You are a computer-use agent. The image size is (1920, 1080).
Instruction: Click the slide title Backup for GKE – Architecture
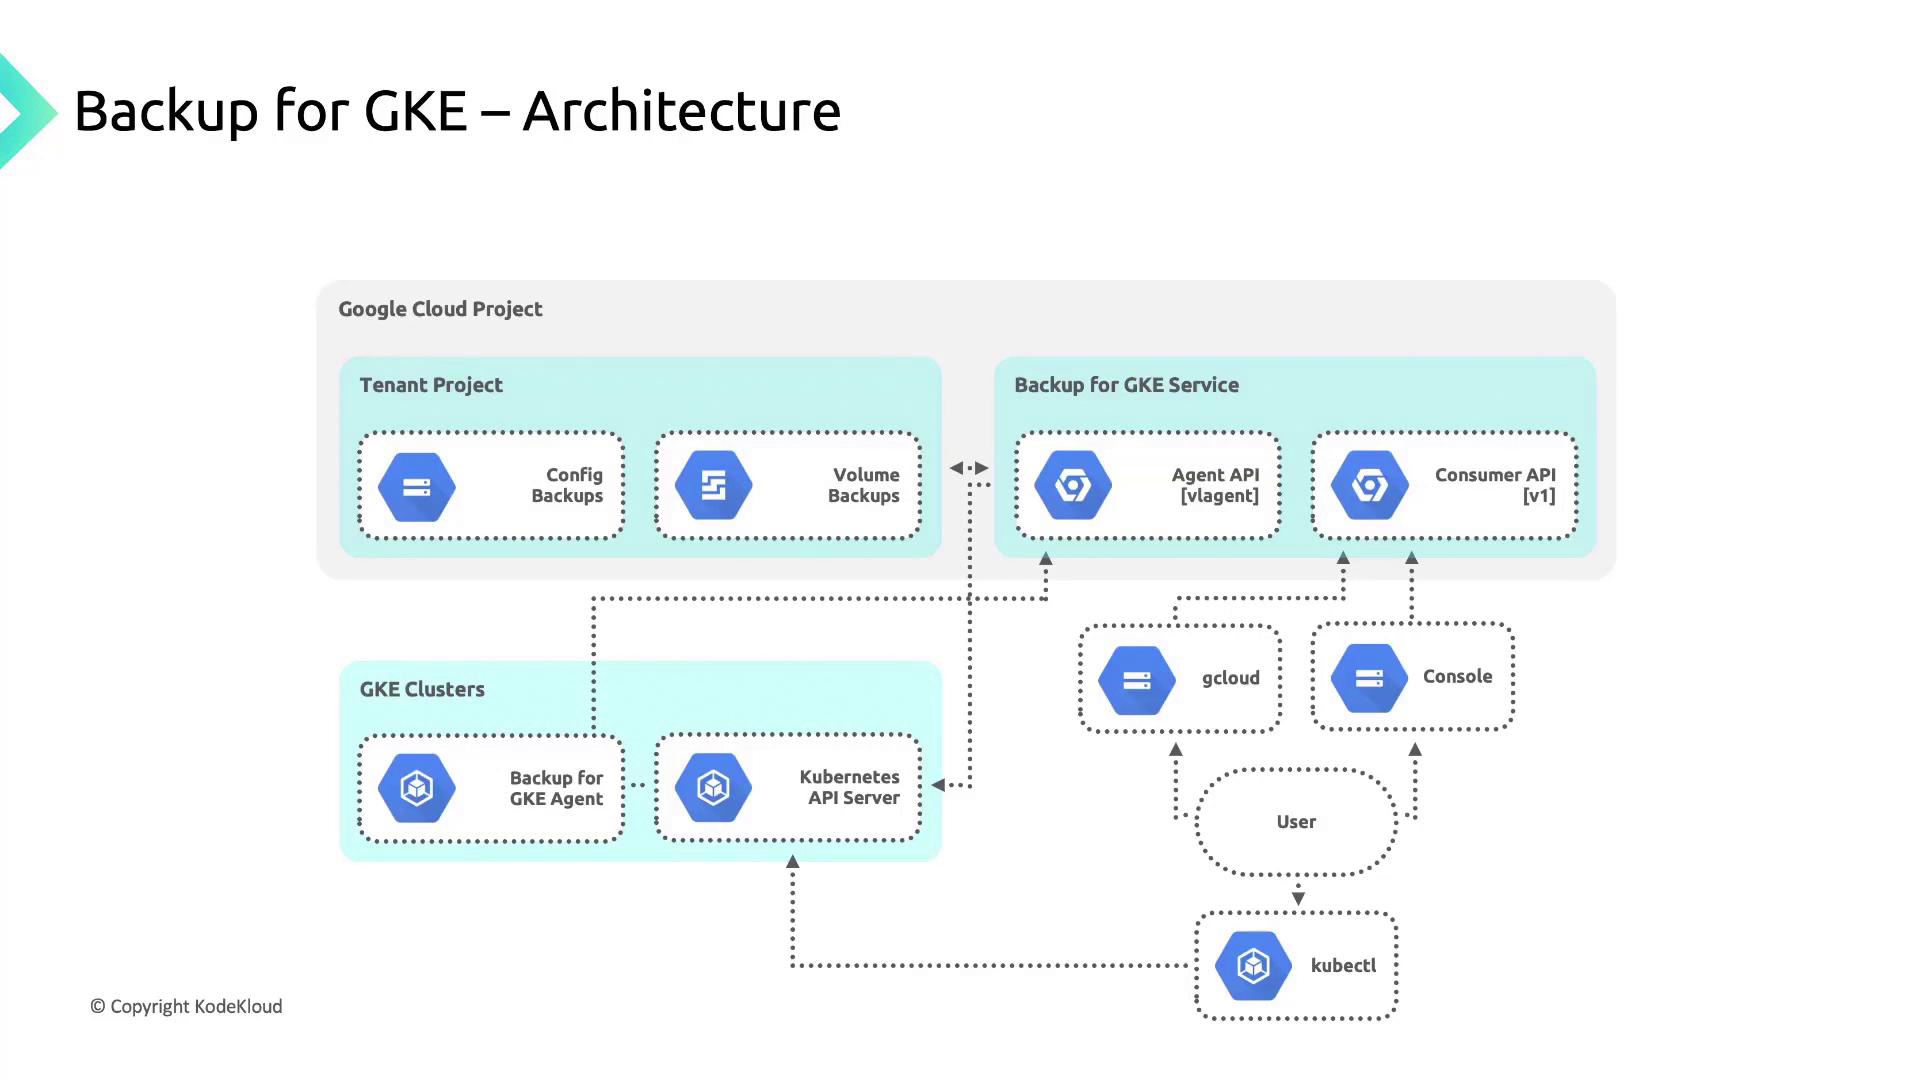[457, 111]
